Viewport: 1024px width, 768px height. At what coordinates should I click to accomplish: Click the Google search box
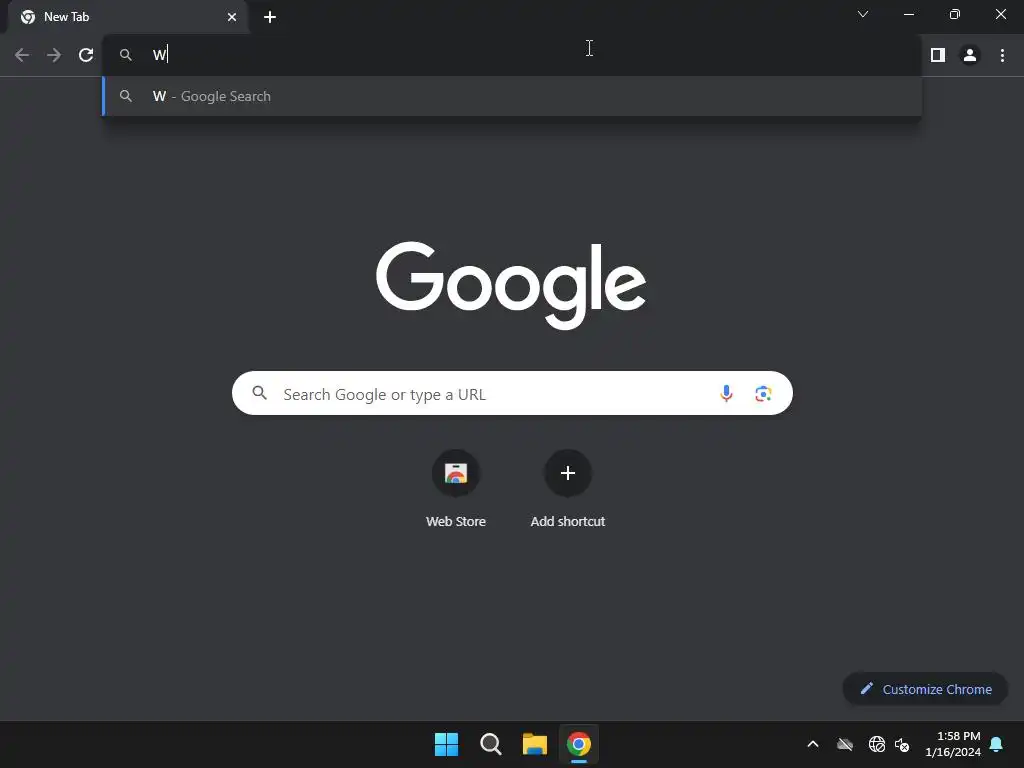point(512,393)
